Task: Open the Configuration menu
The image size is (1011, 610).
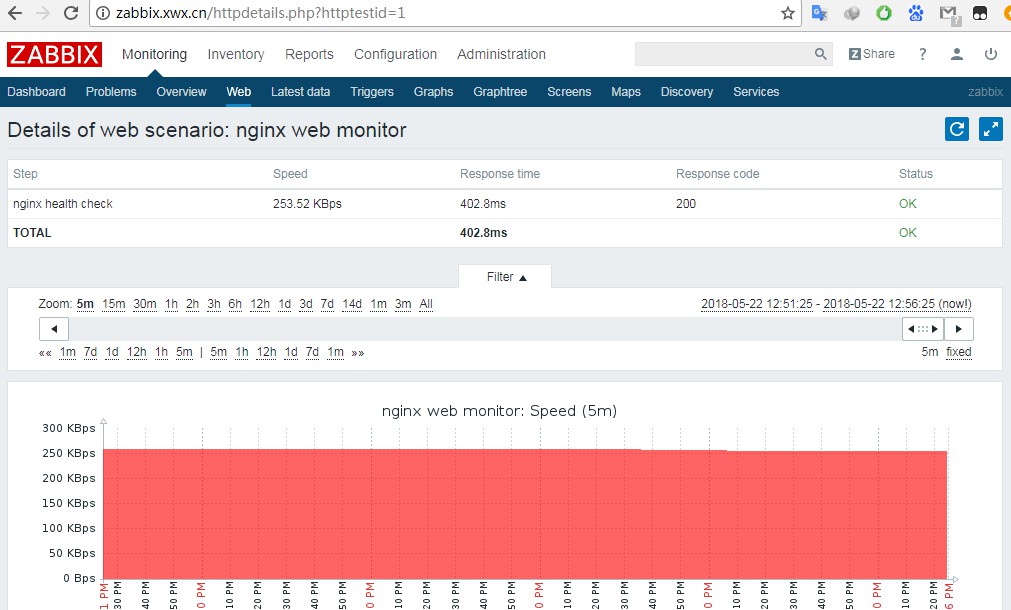Action: click(x=395, y=54)
